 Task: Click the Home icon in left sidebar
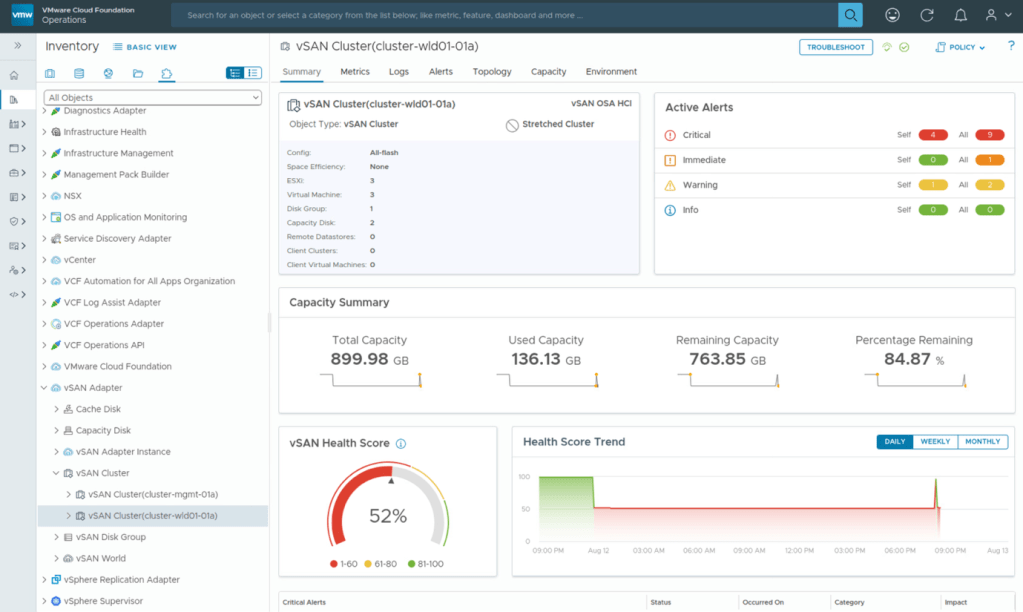coord(14,75)
